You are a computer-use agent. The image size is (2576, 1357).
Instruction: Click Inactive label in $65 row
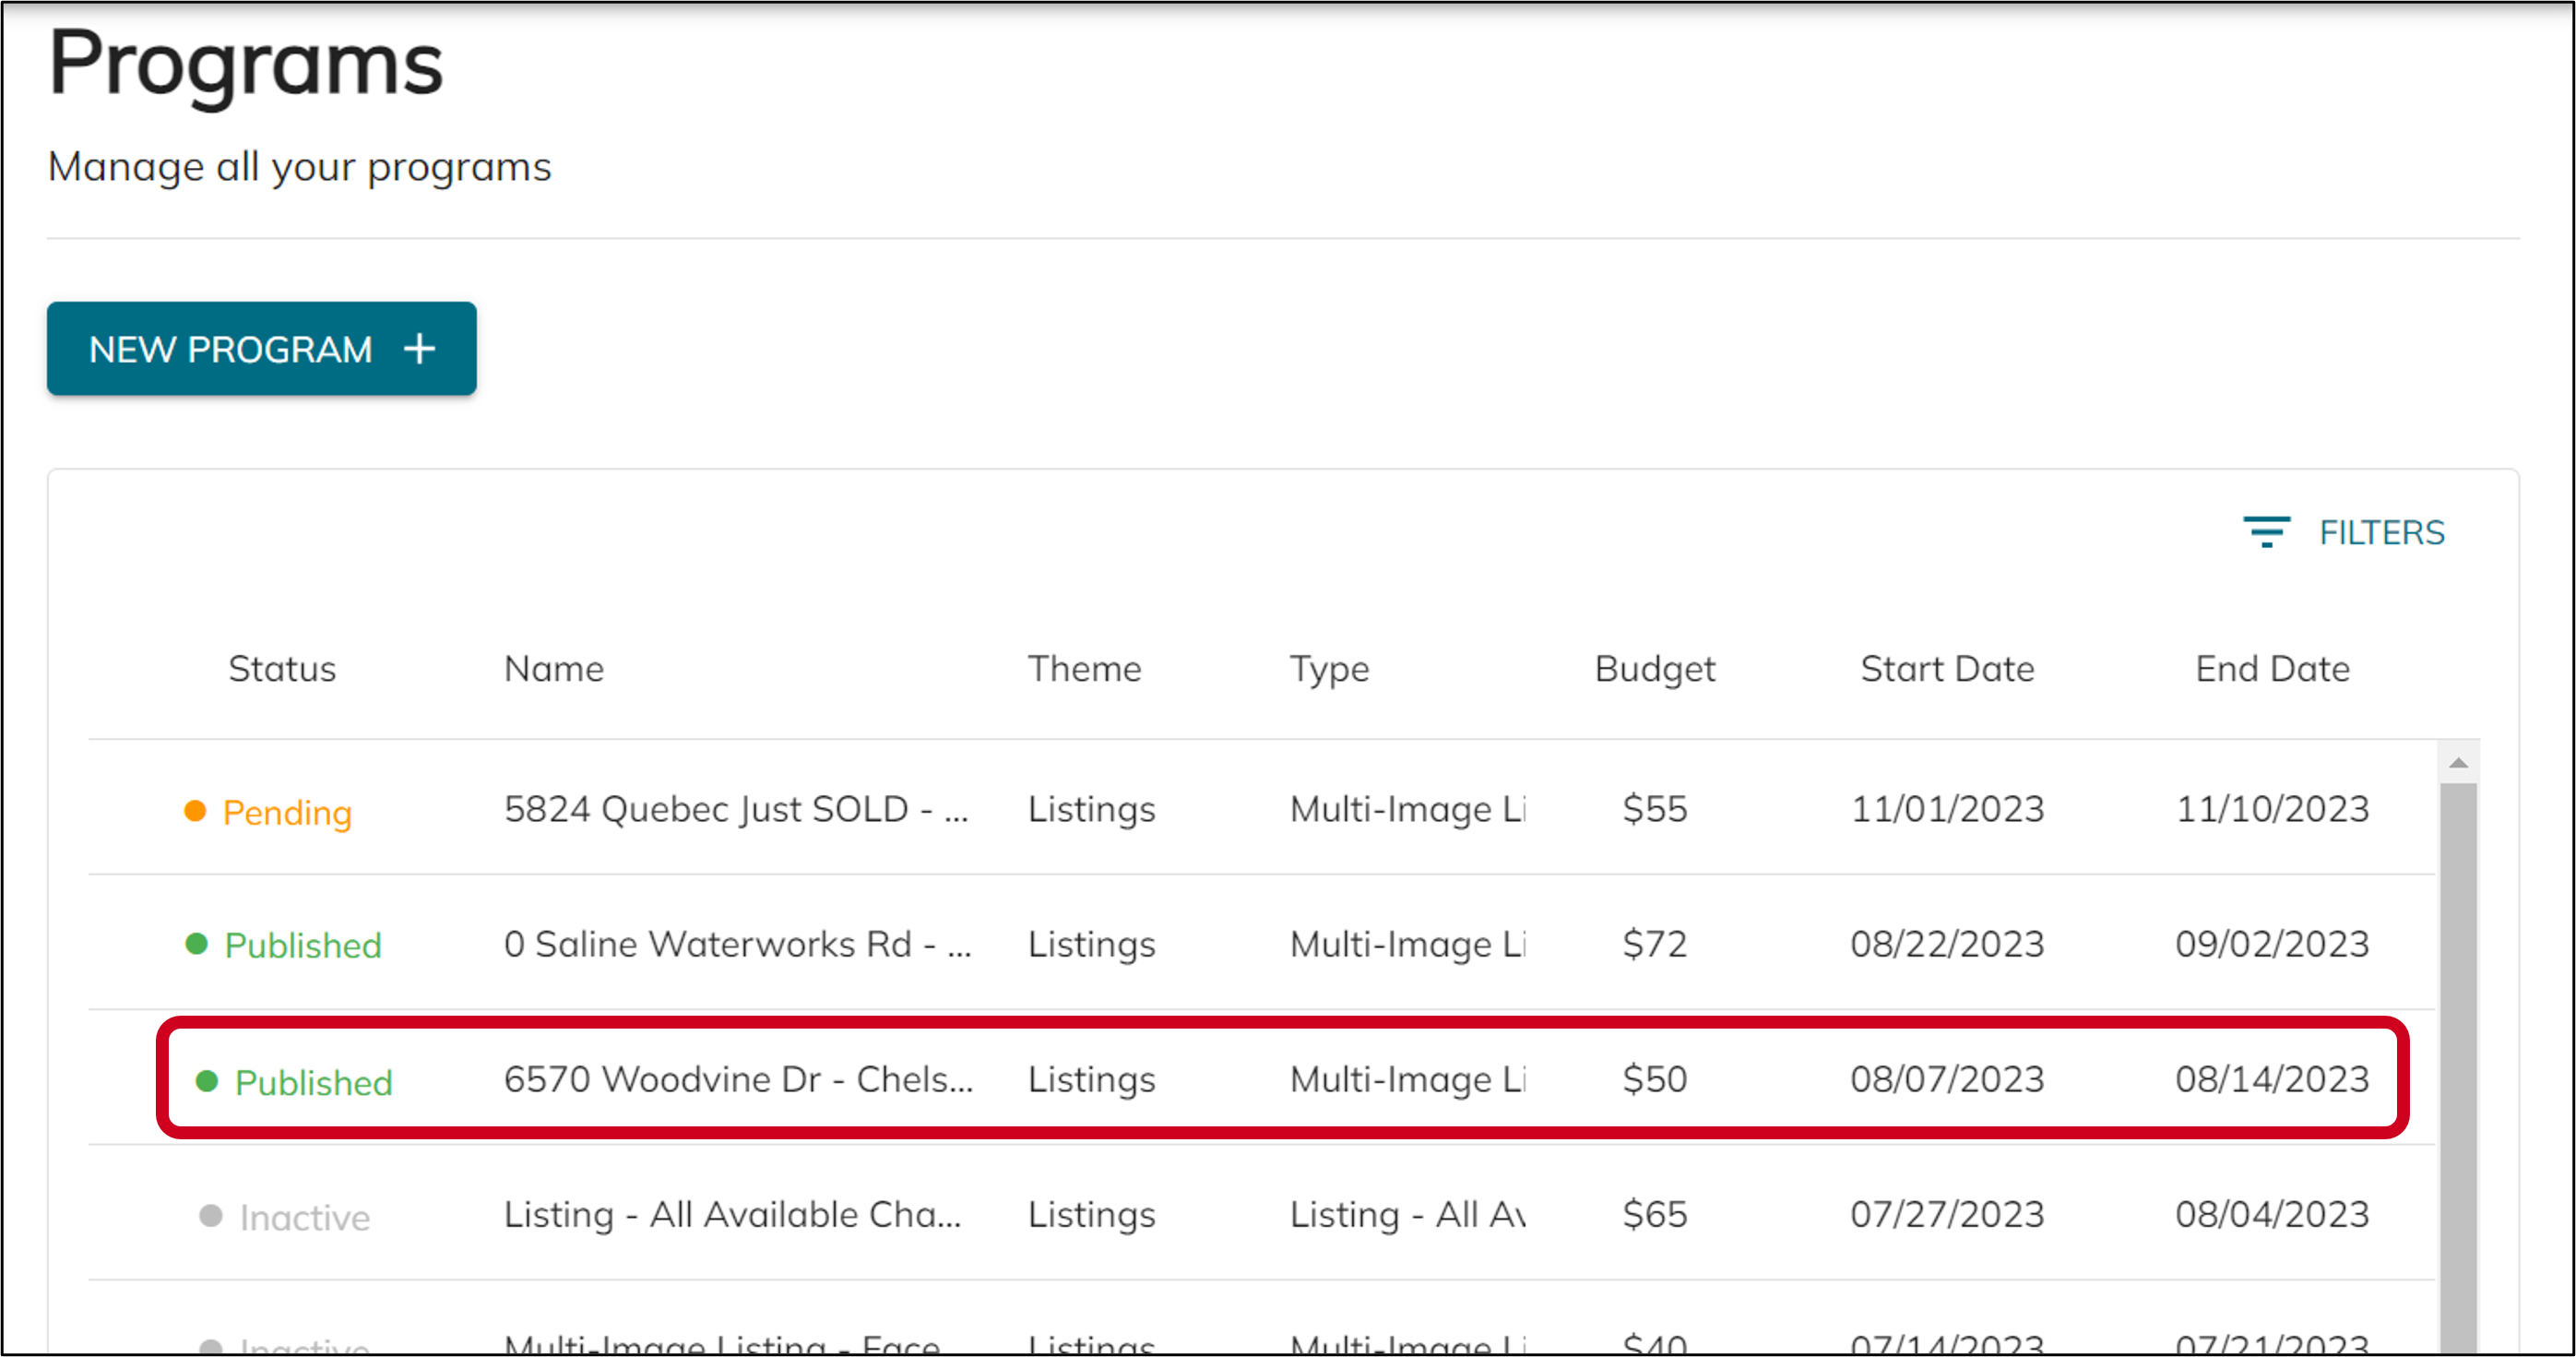(305, 1217)
